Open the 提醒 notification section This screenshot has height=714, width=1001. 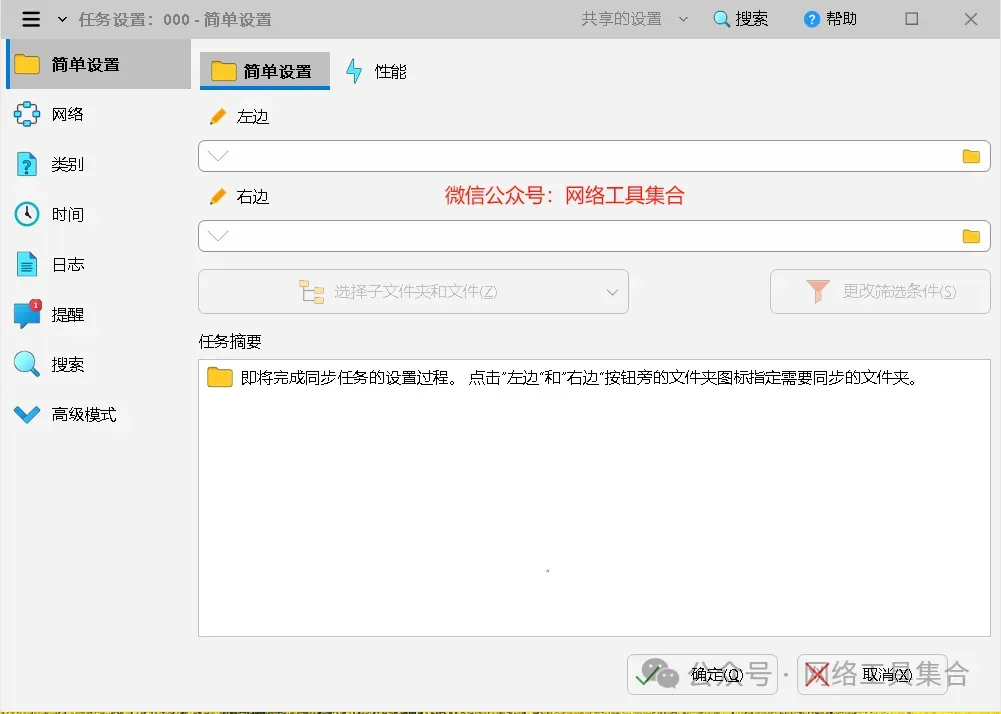pos(49,314)
